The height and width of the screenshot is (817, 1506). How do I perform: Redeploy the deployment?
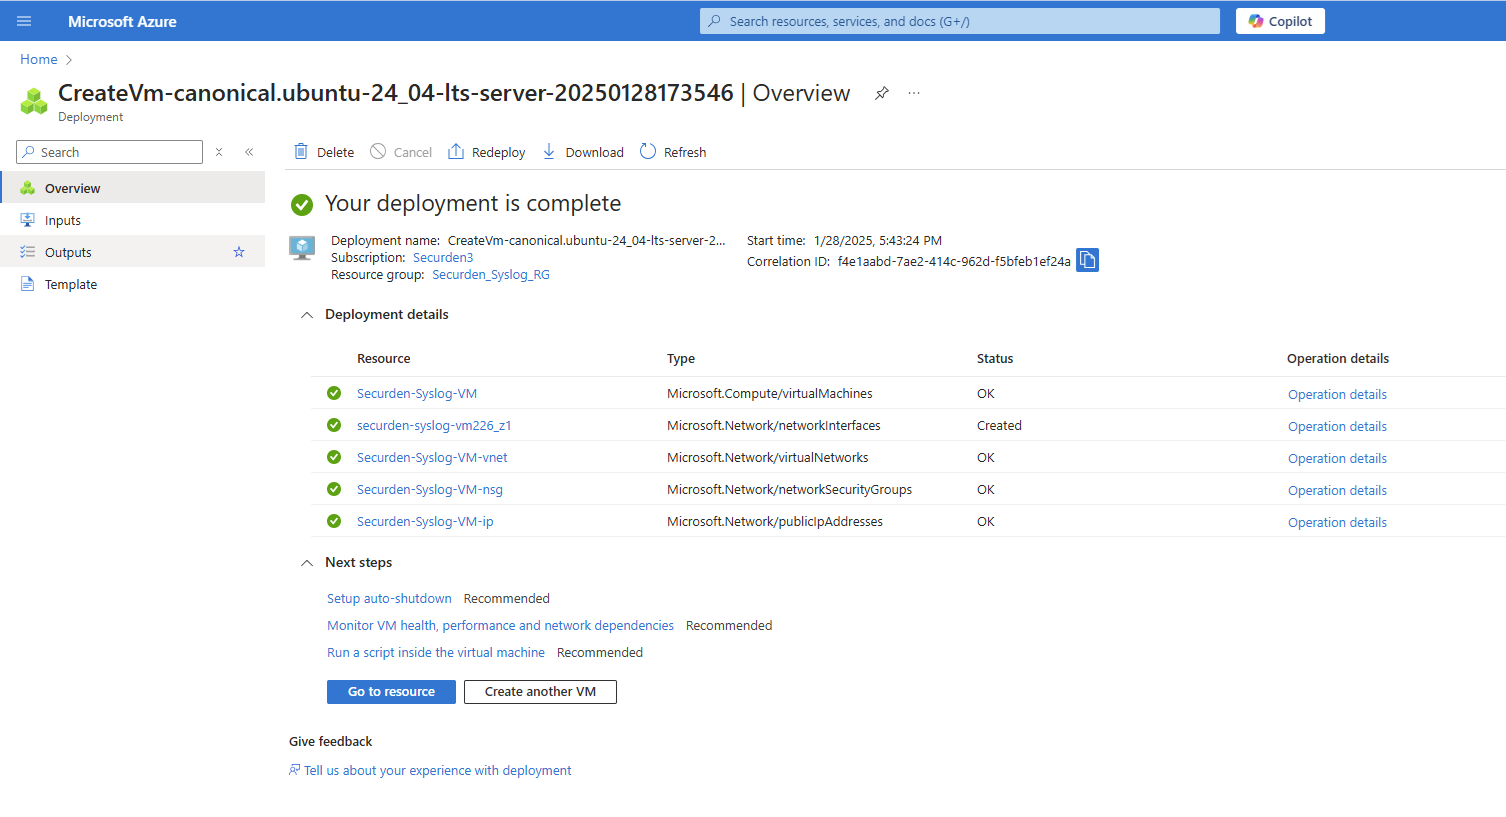pyautogui.click(x=487, y=152)
